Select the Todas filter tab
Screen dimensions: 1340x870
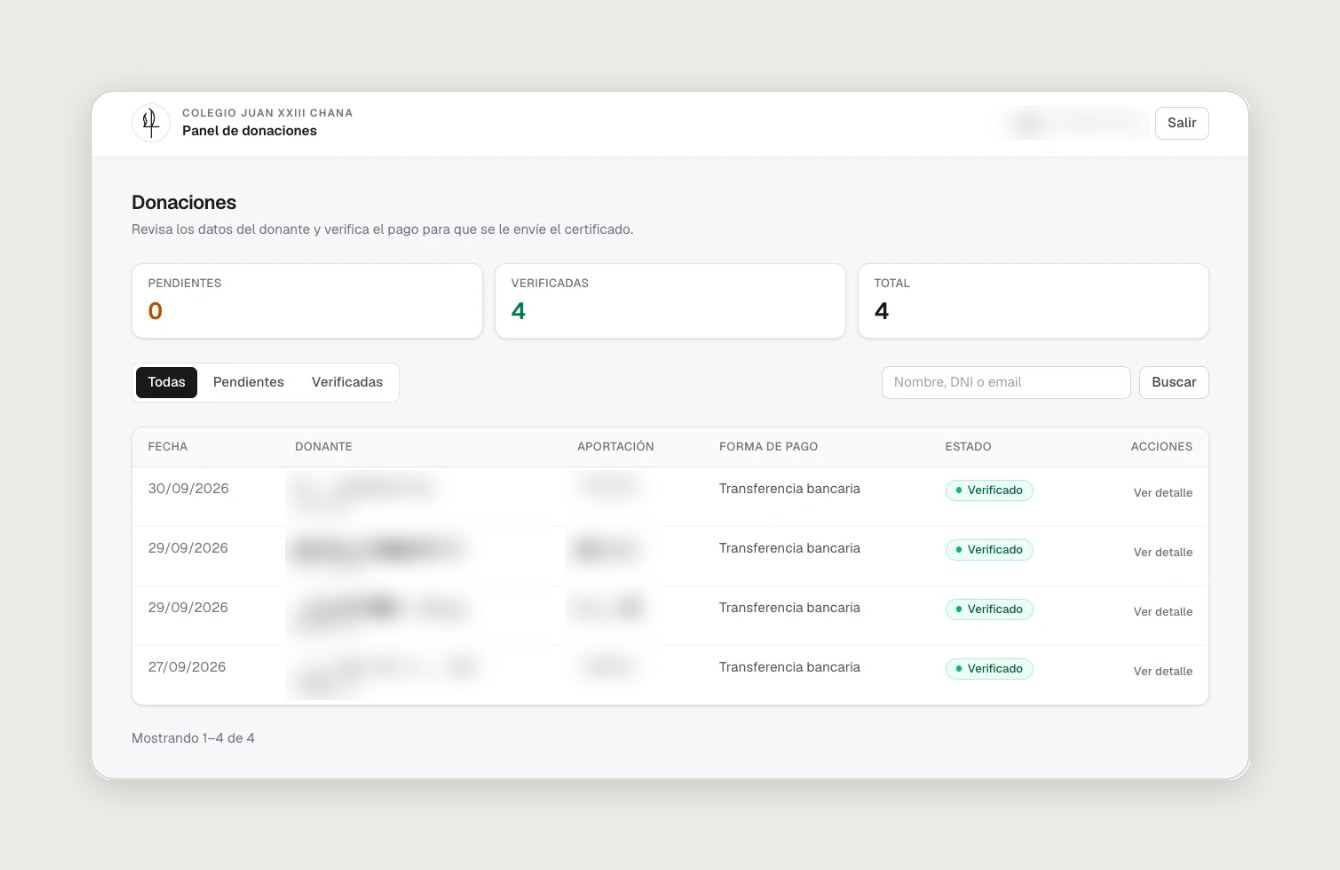(x=167, y=382)
